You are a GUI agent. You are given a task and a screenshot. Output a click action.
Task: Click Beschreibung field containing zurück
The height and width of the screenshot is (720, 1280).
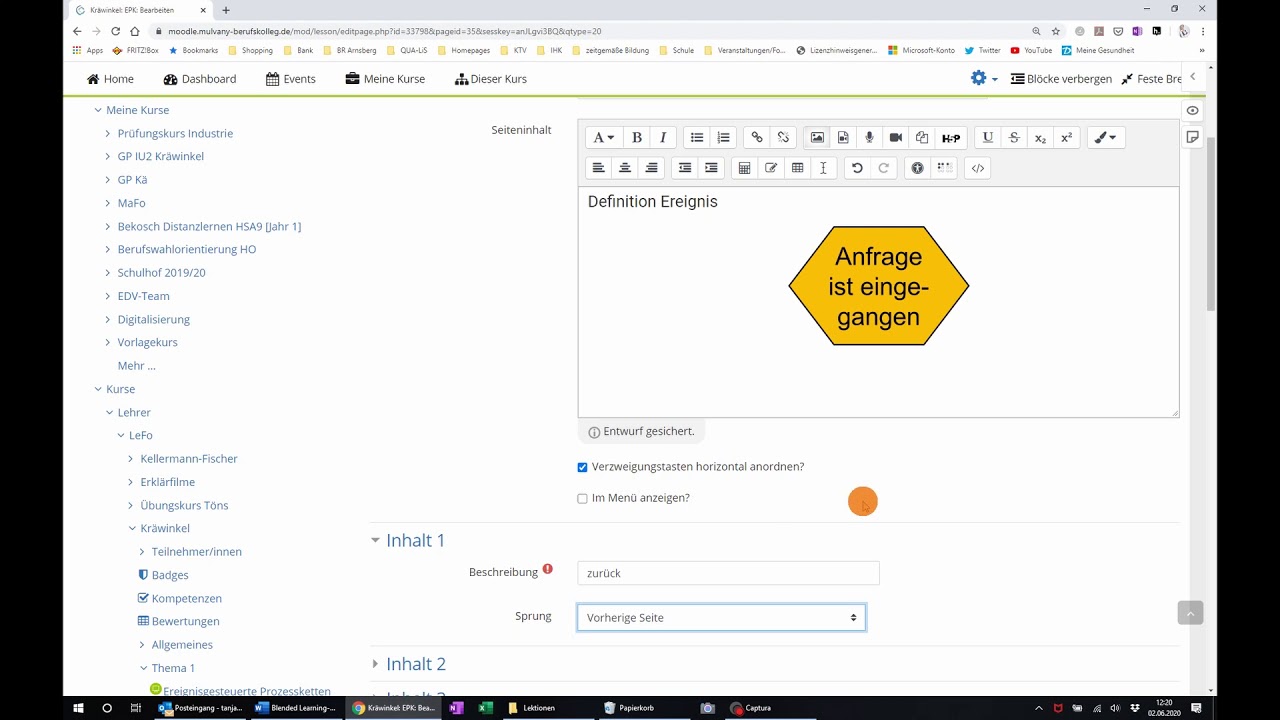click(728, 573)
